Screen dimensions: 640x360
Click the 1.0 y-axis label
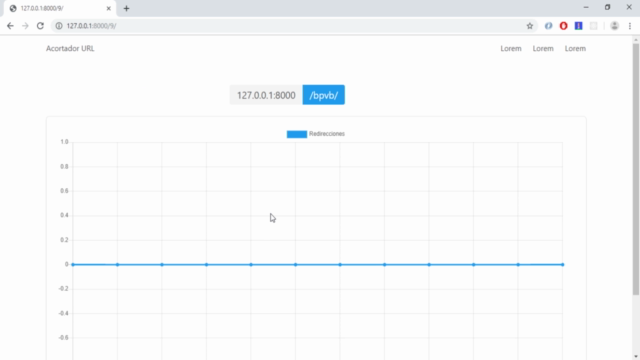pos(64,142)
